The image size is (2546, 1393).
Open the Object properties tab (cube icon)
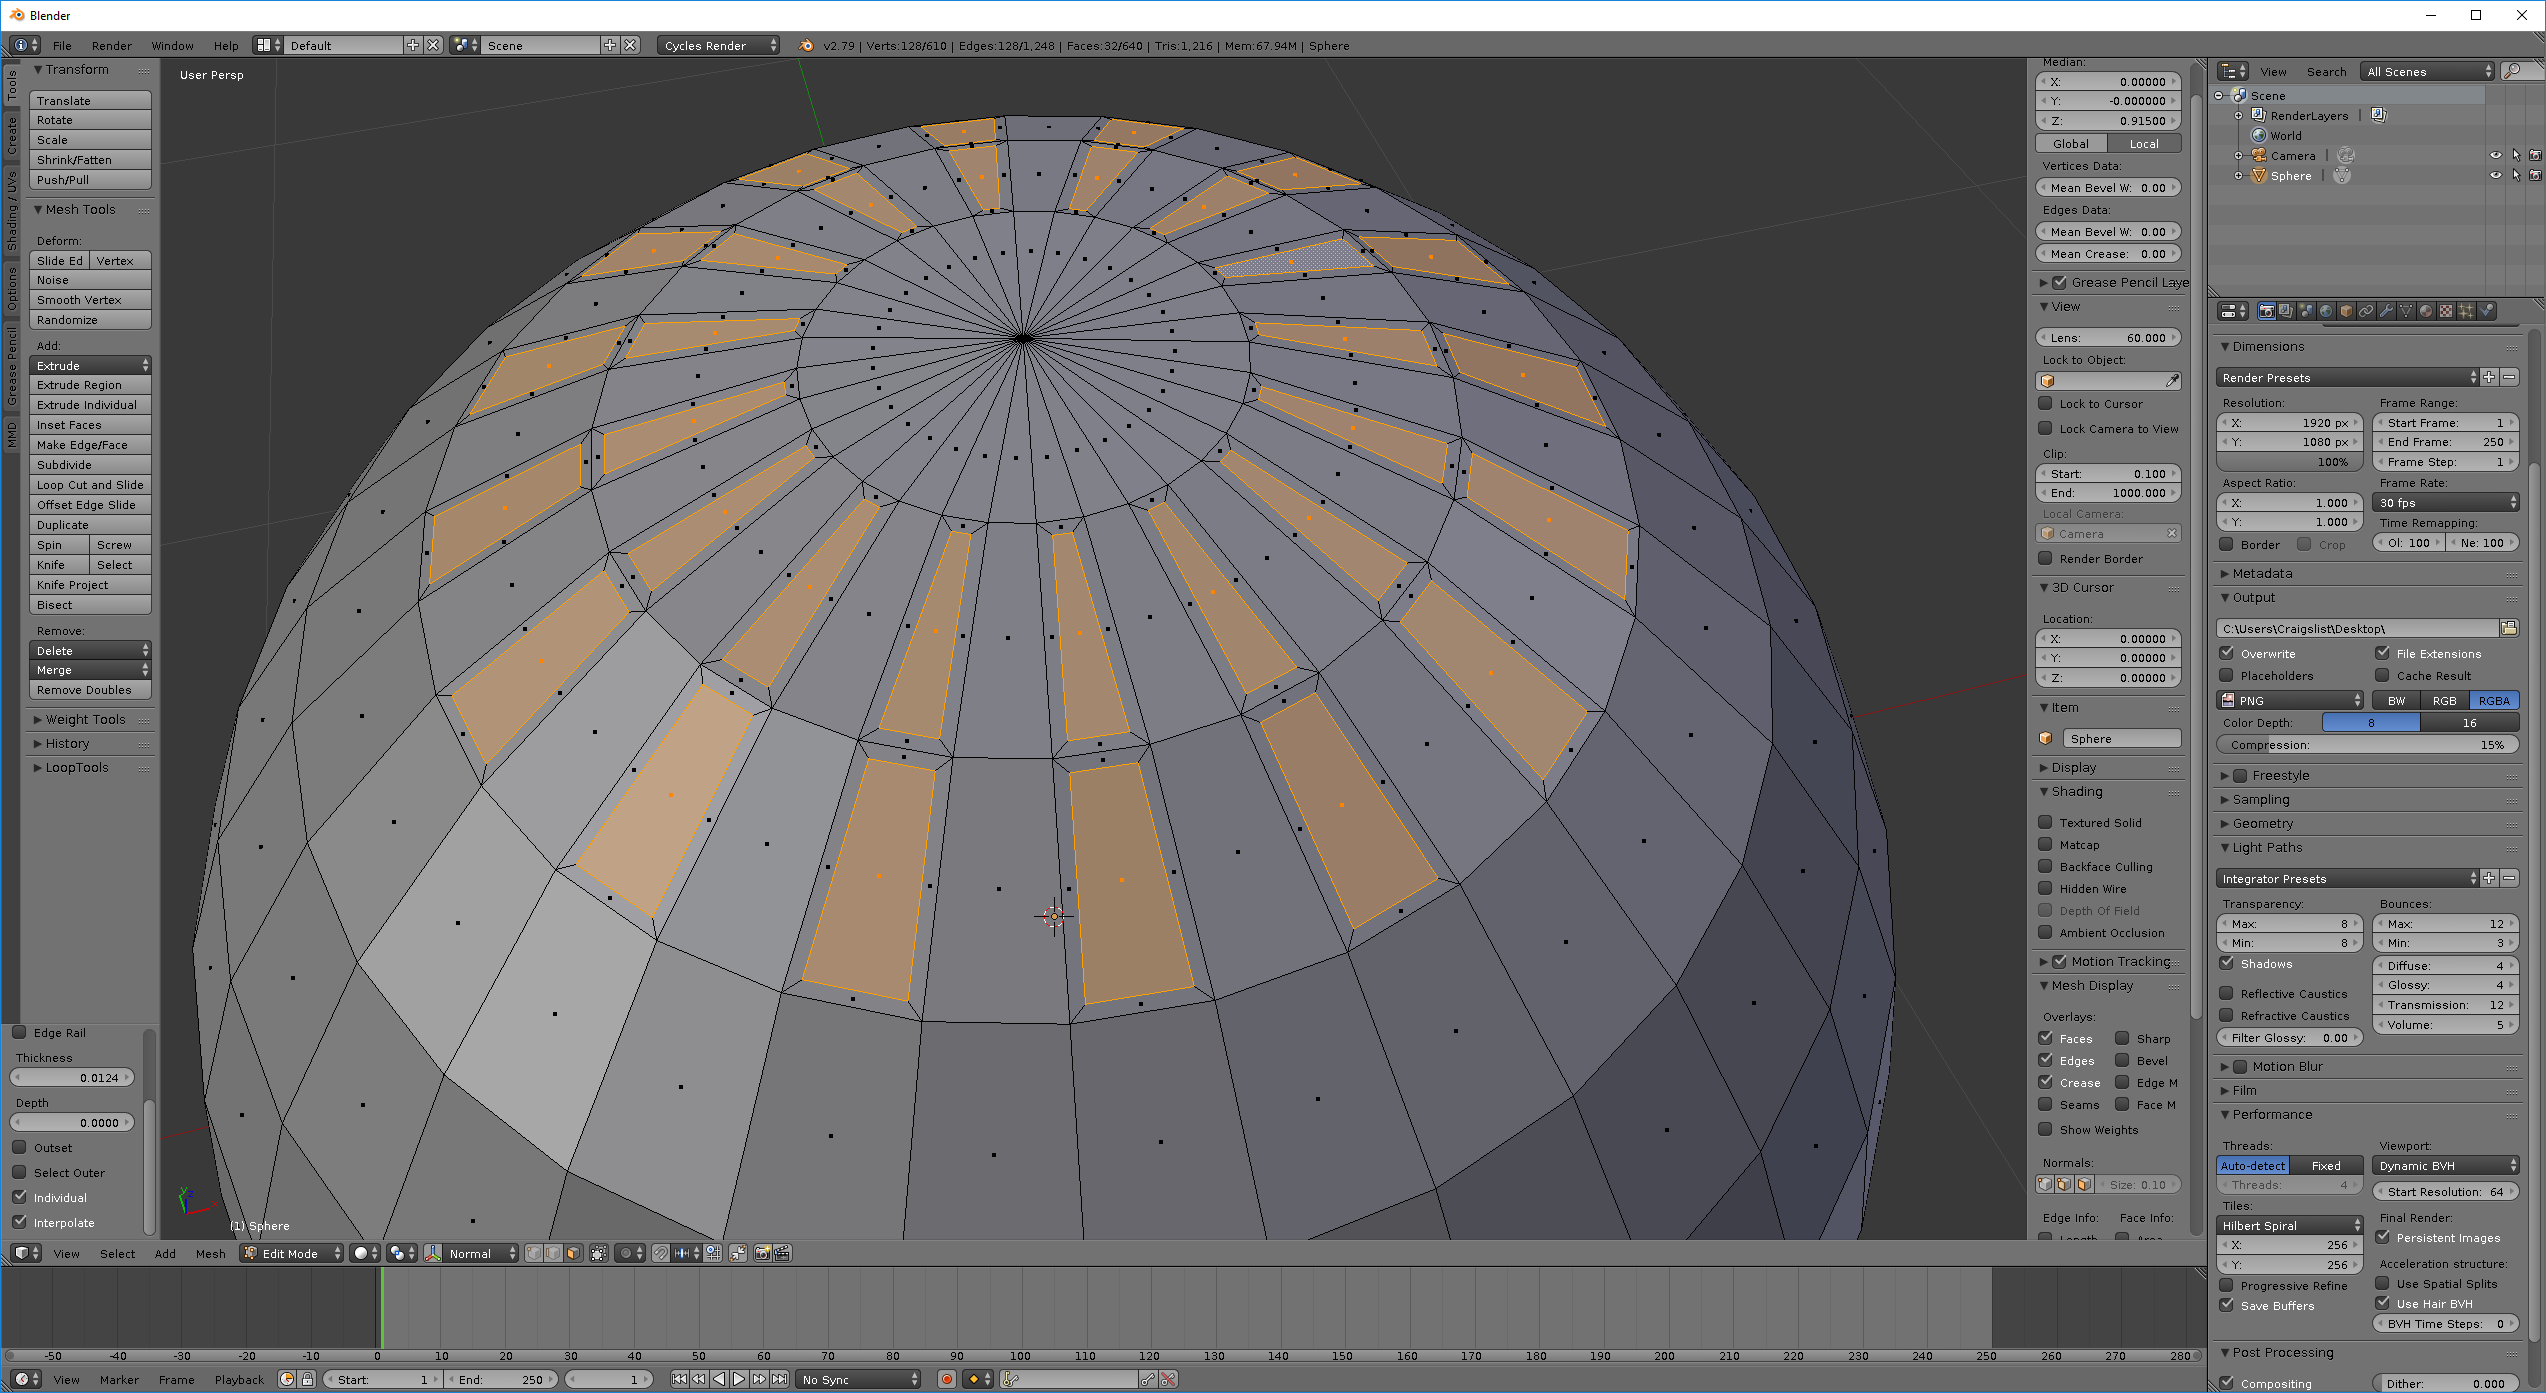click(x=2347, y=311)
